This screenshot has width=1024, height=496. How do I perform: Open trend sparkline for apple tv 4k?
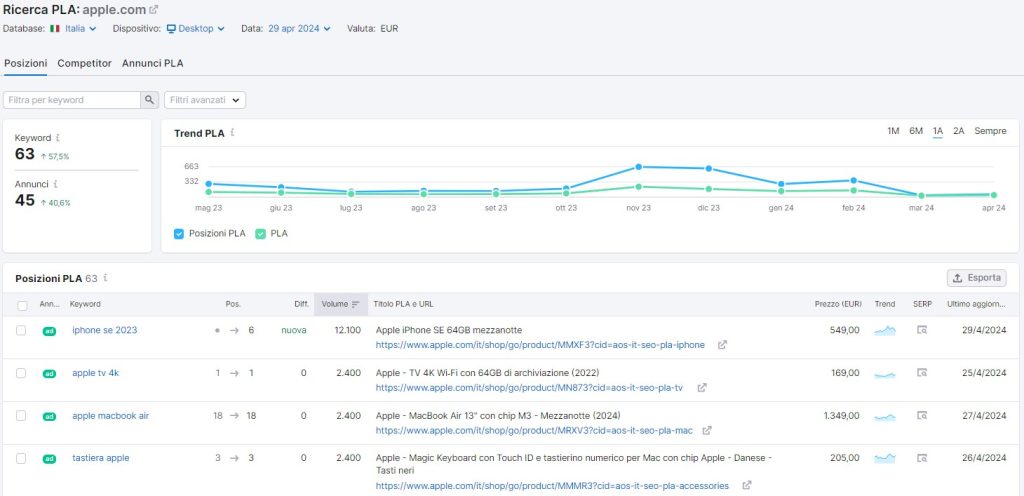[x=885, y=374]
